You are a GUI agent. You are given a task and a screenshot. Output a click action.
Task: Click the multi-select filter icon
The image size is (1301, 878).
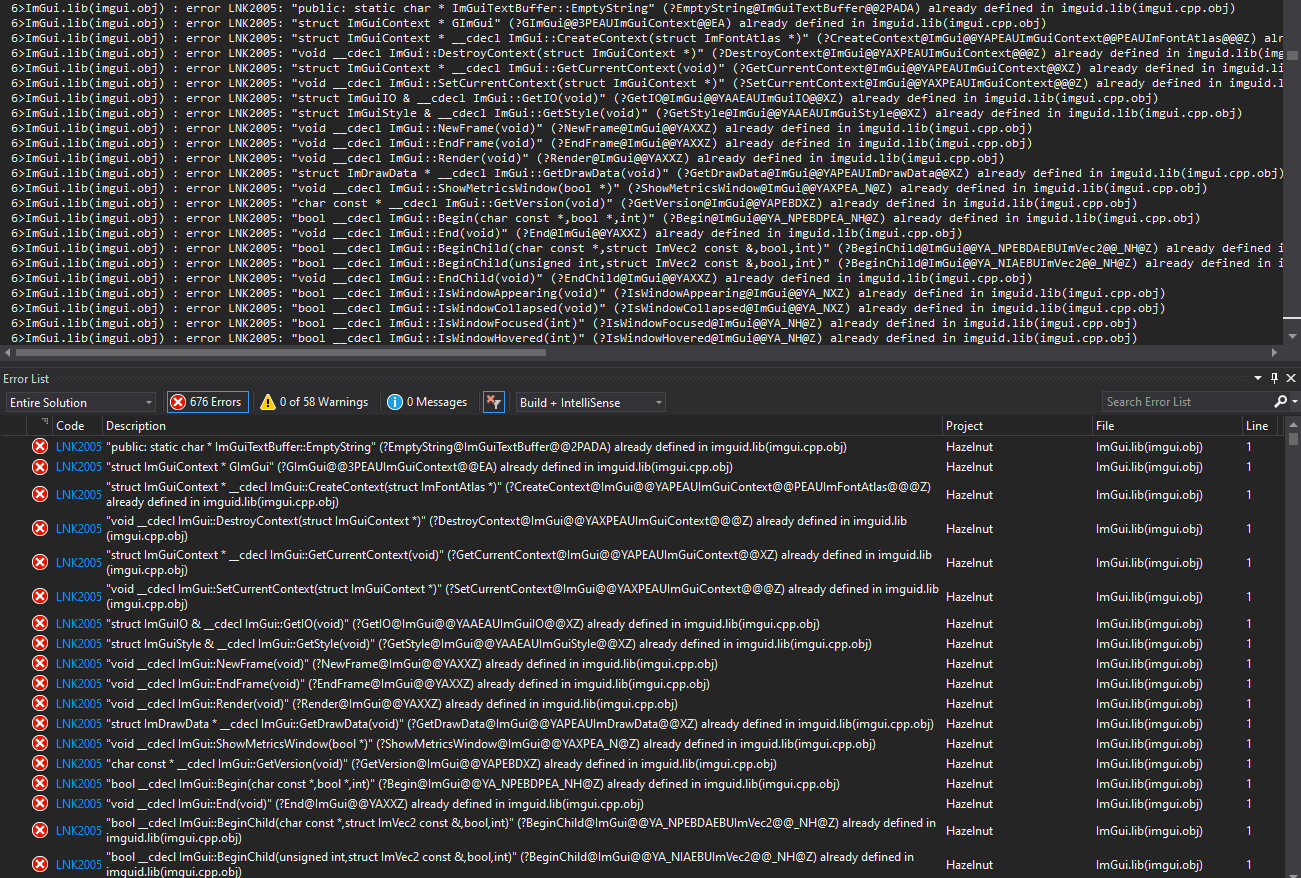tap(493, 401)
